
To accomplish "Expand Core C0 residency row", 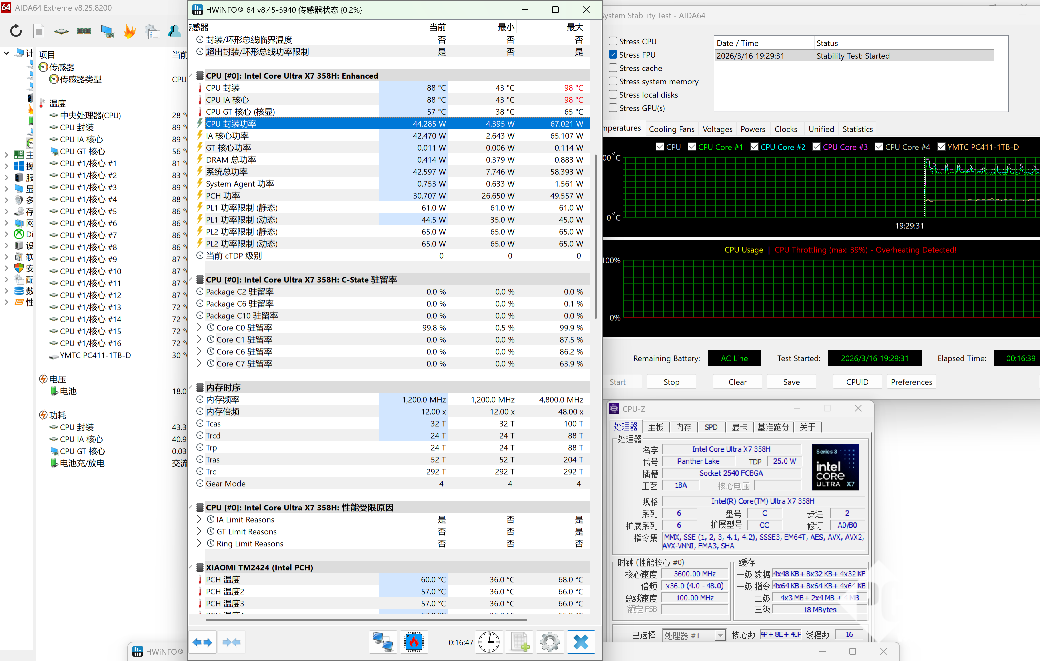I will 199,327.
